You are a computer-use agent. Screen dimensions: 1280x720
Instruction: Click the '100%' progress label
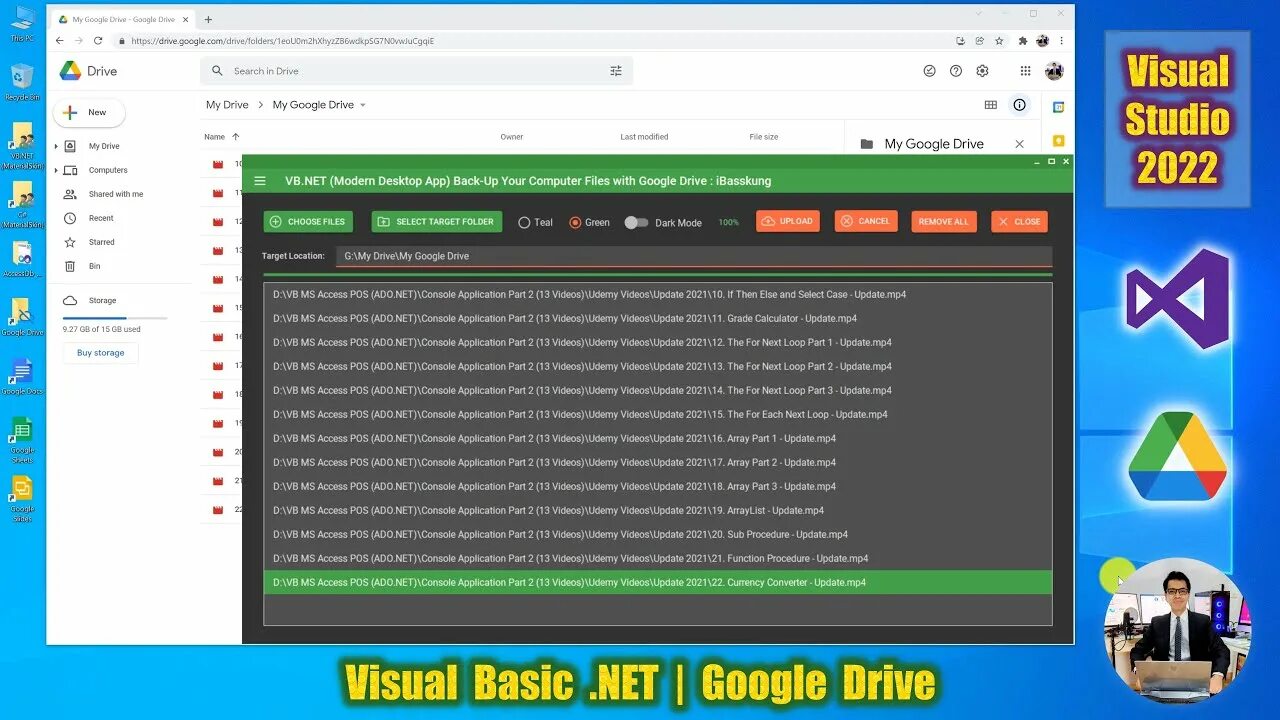point(728,222)
